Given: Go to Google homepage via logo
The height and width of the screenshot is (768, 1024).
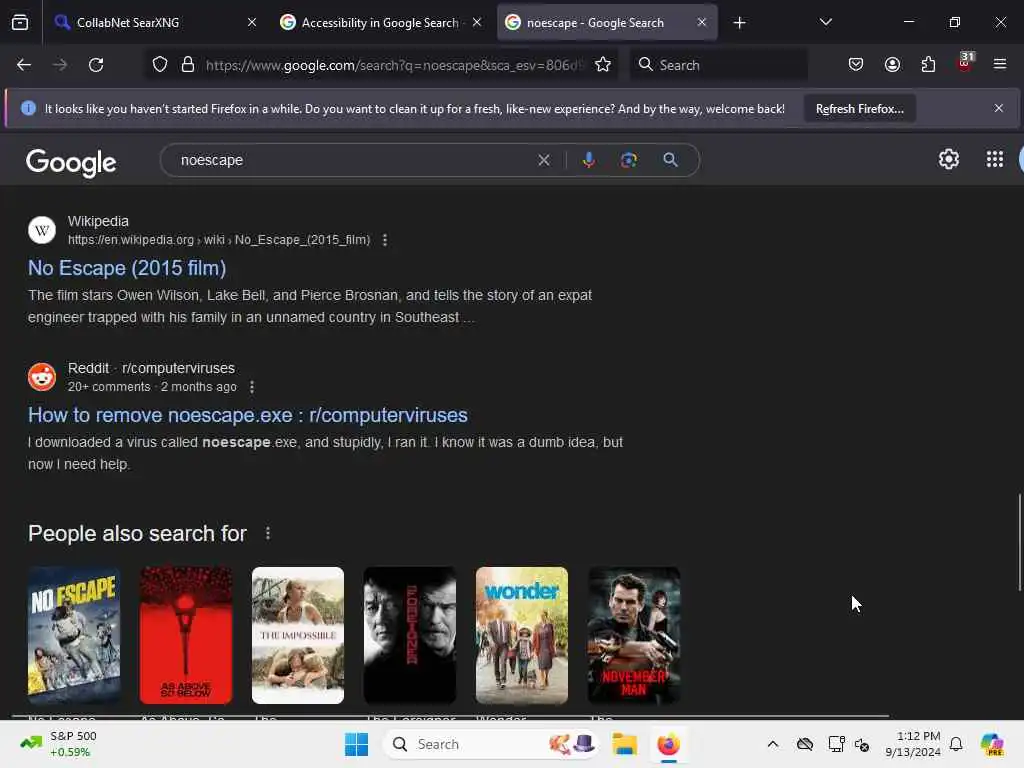Looking at the screenshot, I should point(71,163).
